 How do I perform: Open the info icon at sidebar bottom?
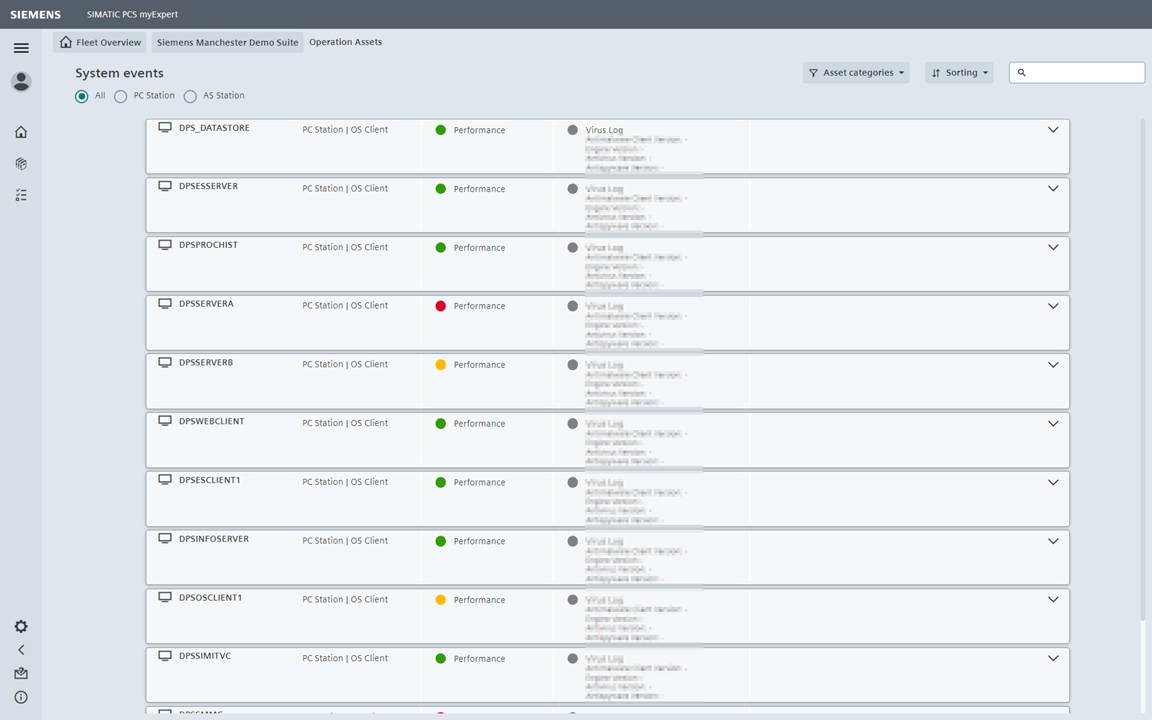[21, 697]
